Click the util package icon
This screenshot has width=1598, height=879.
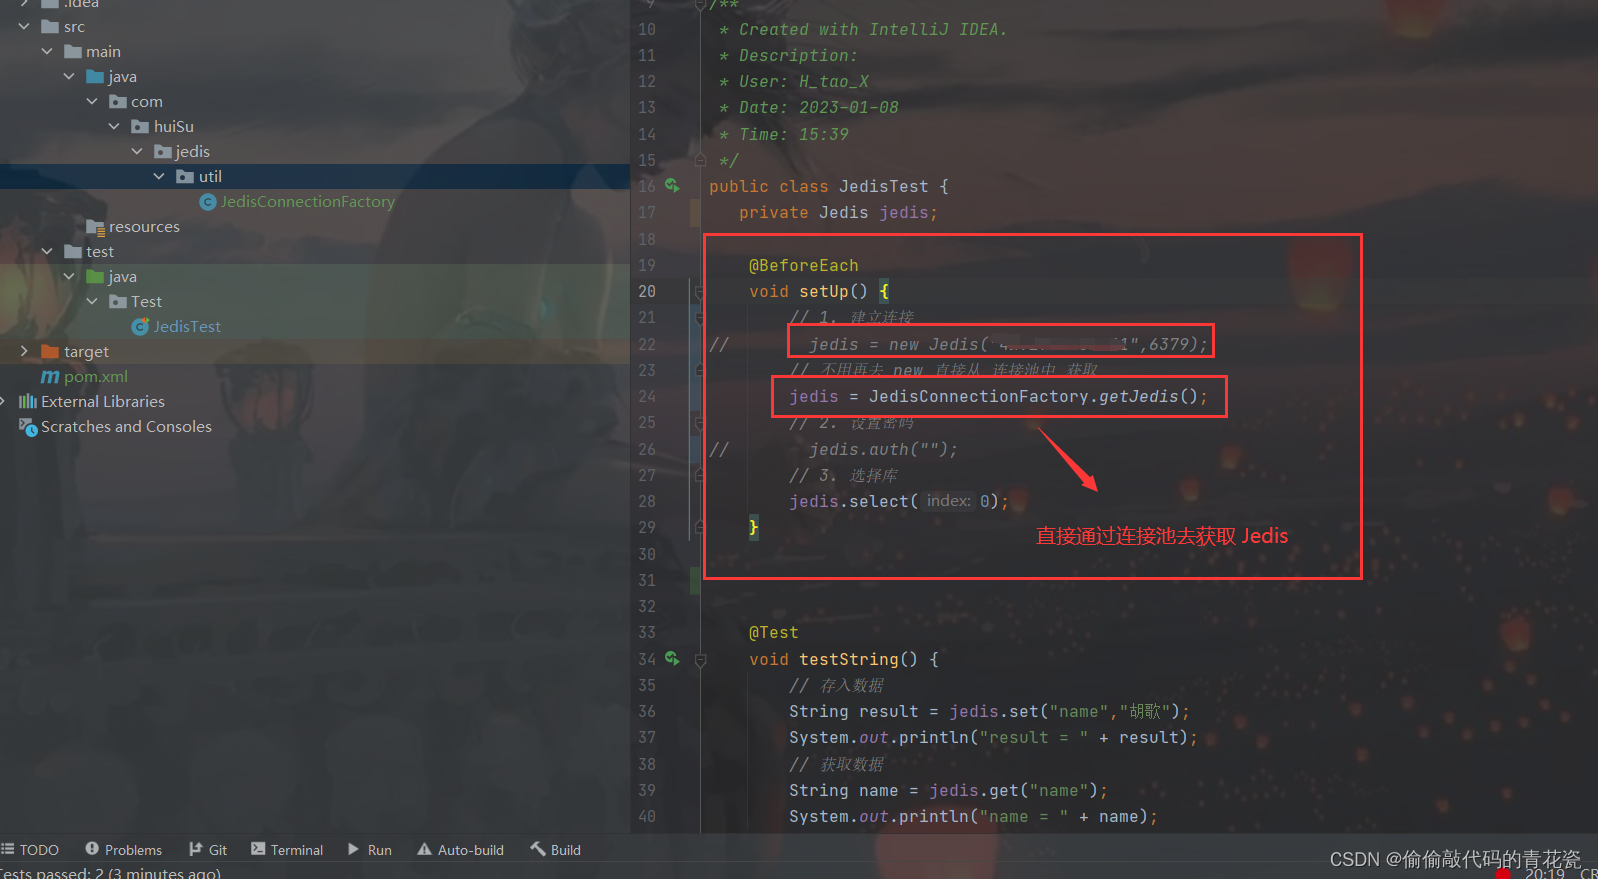185,176
